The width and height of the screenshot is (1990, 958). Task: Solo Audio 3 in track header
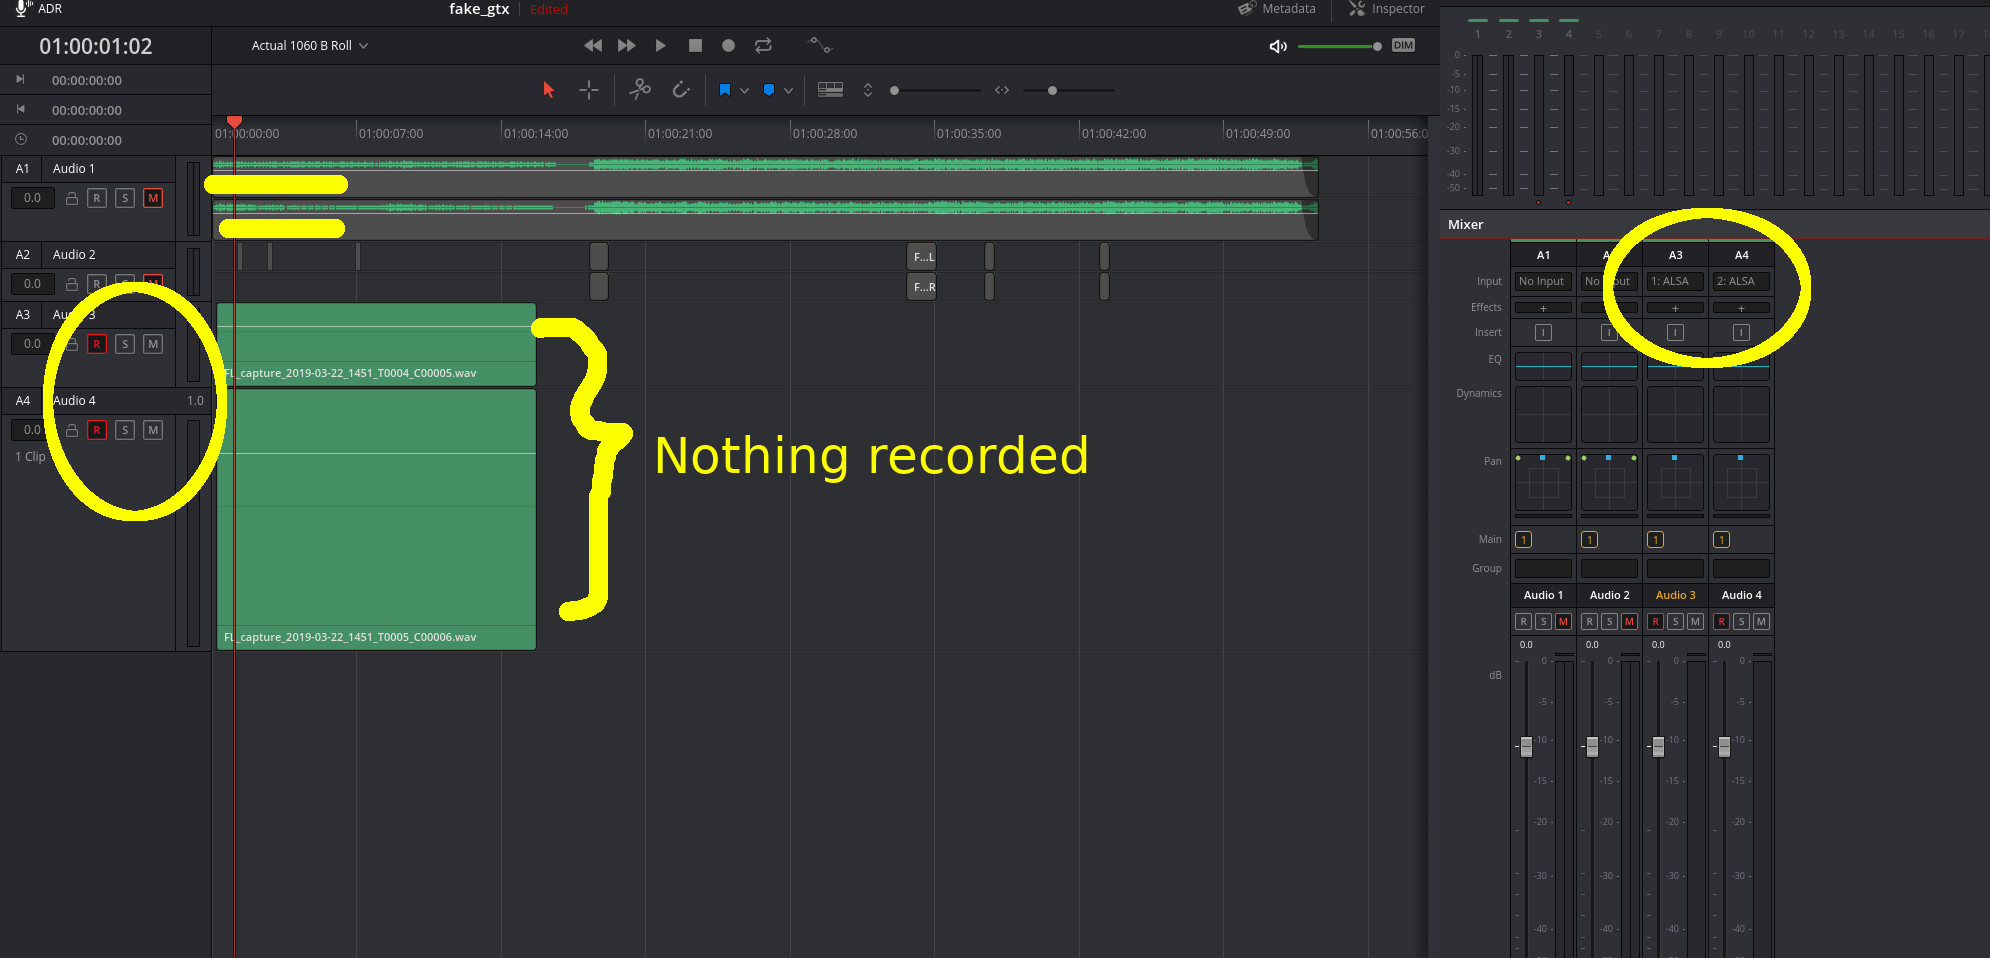[x=125, y=344]
